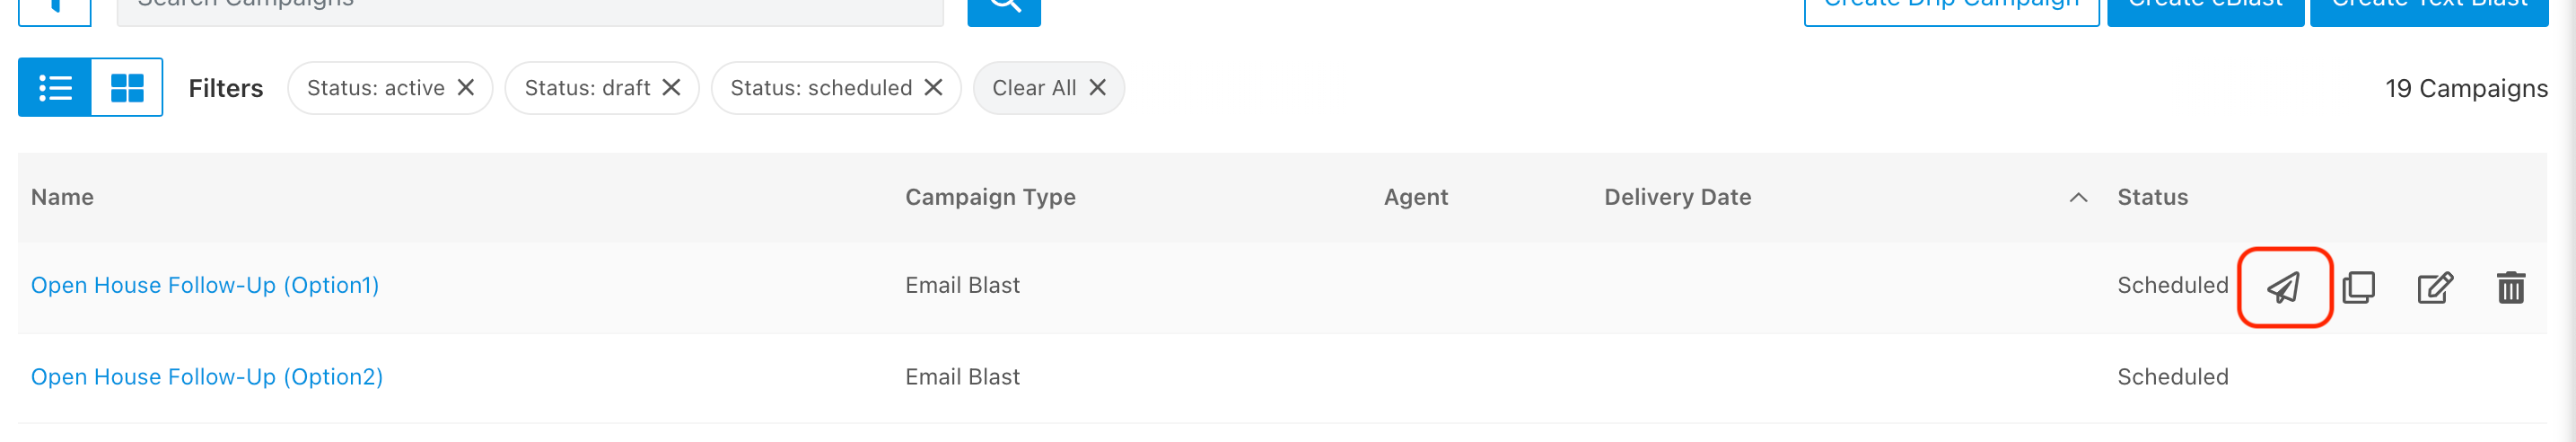
Task: Sort campaigns by Name column
Action: (x=62, y=197)
